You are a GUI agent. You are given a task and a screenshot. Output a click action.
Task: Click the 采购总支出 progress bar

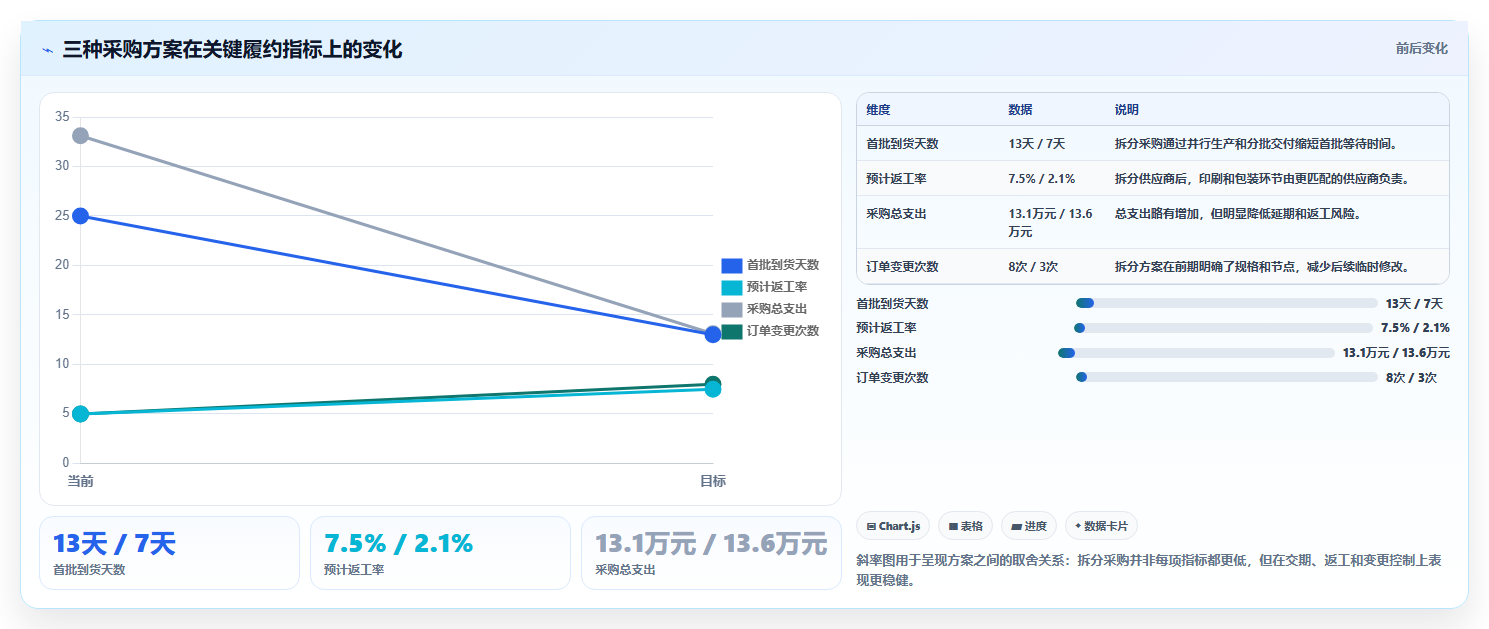pos(1196,353)
